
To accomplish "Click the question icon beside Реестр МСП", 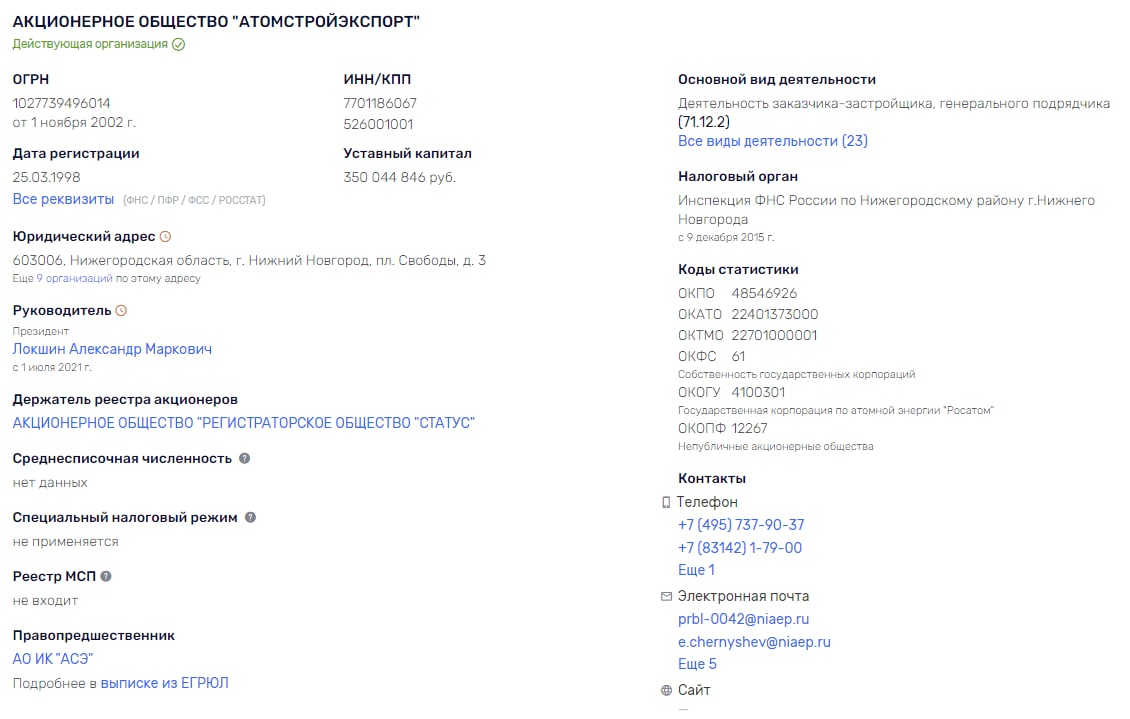I will tap(106, 576).
